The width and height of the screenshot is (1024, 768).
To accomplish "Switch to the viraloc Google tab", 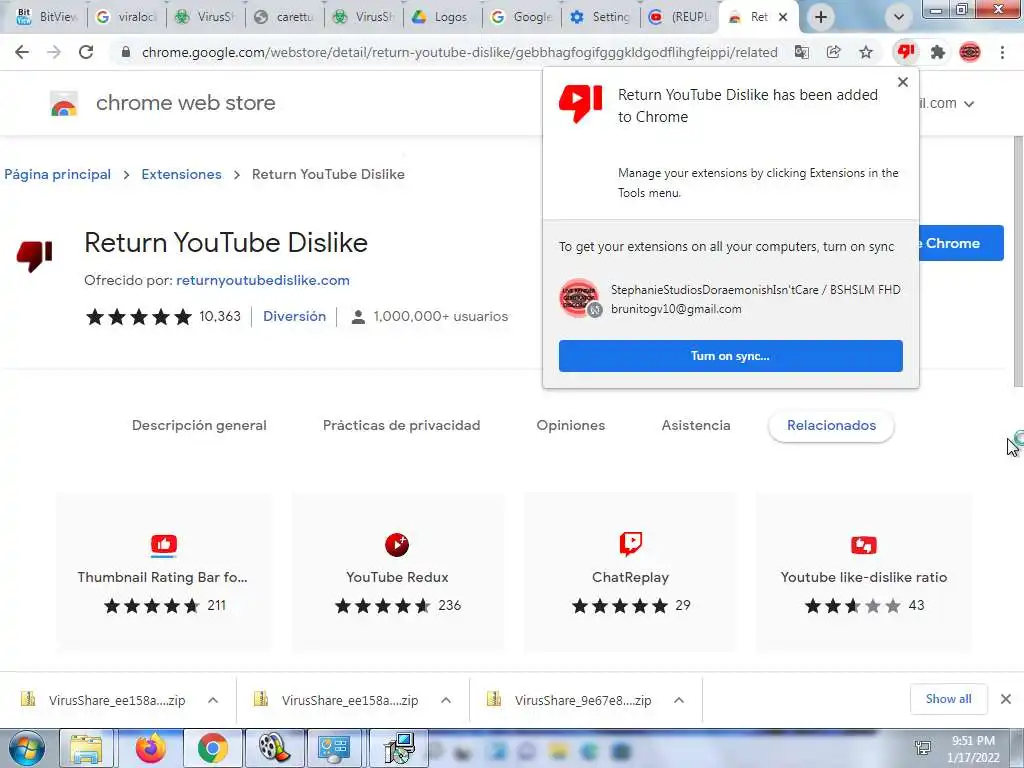I will (127, 17).
